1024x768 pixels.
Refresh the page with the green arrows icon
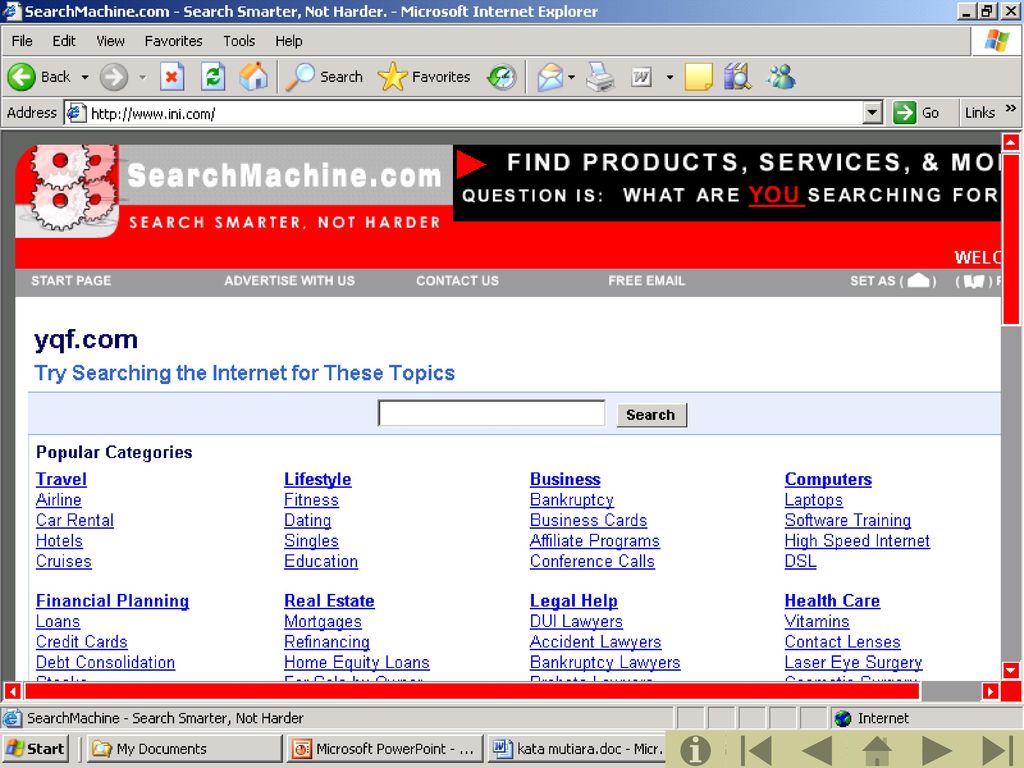point(213,77)
